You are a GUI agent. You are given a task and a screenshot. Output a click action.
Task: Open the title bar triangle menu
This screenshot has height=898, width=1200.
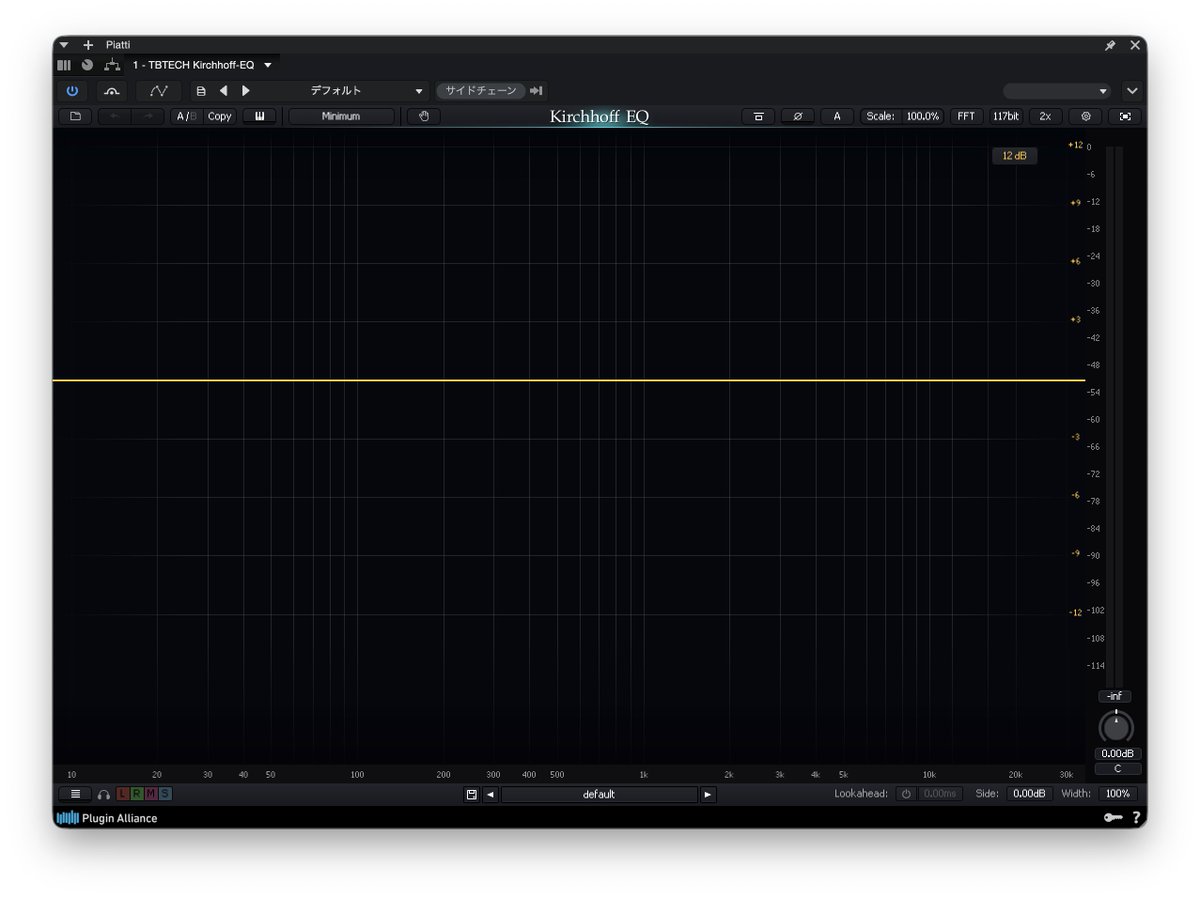tap(64, 45)
